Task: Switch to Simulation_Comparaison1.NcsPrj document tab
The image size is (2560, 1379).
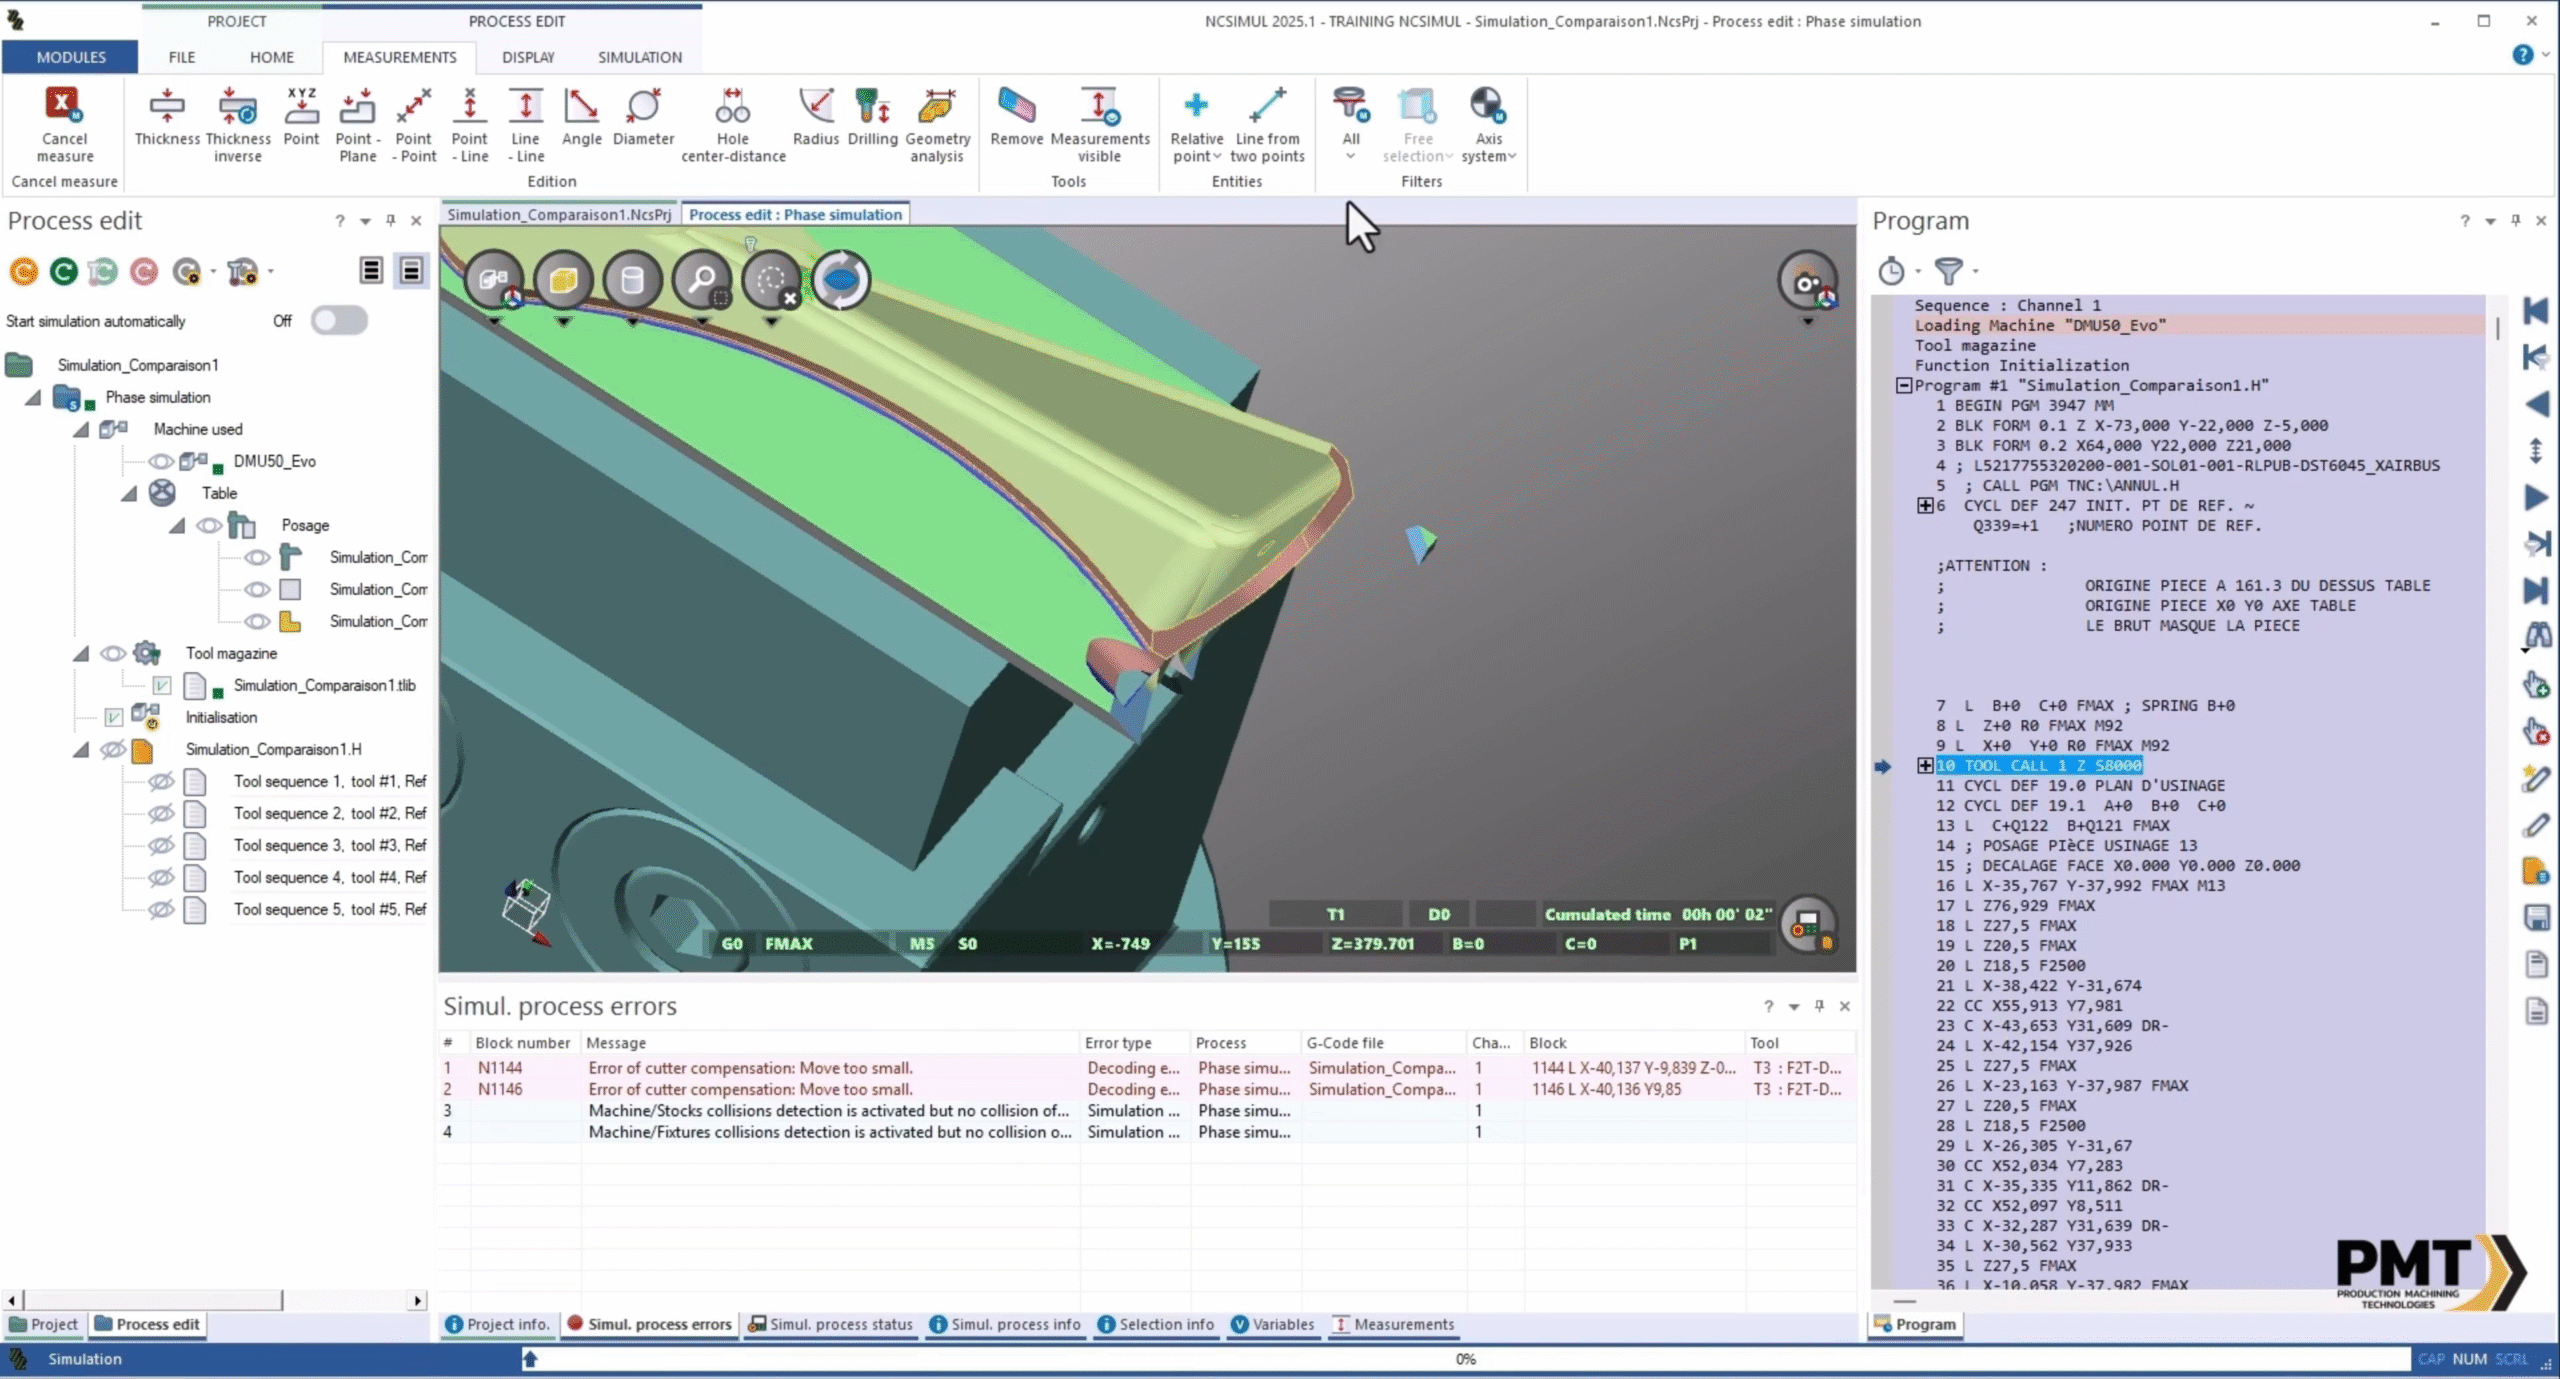Action: coord(559,214)
